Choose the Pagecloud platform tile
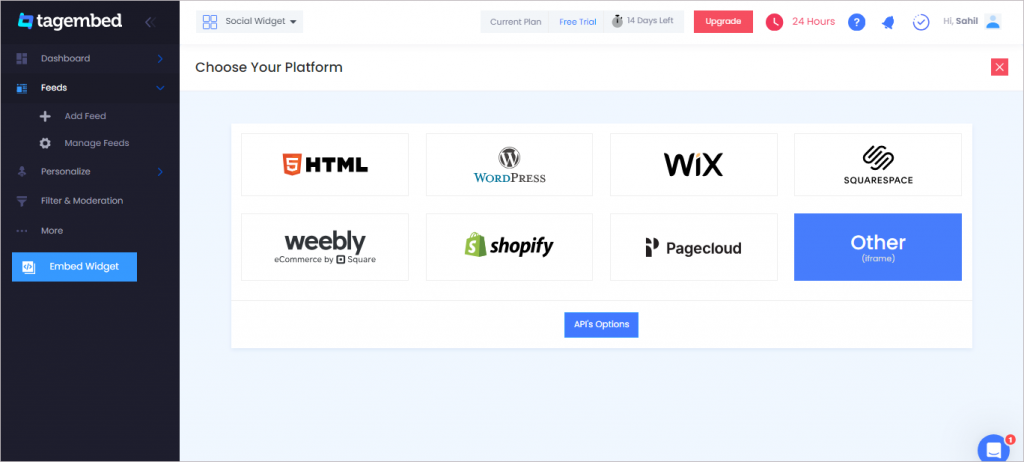Screen dimensions: 1024x462 coord(694,247)
